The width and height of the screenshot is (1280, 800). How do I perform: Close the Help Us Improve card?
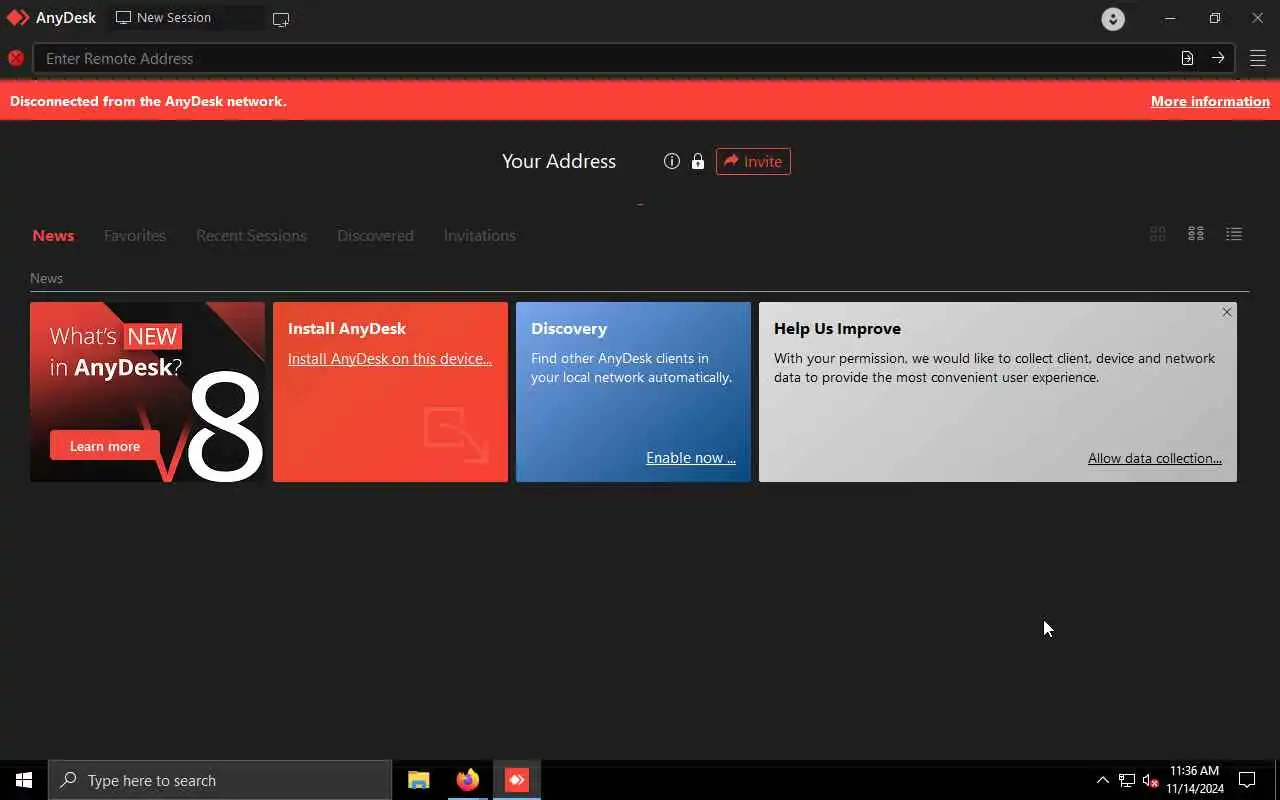tap(1227, 312)
